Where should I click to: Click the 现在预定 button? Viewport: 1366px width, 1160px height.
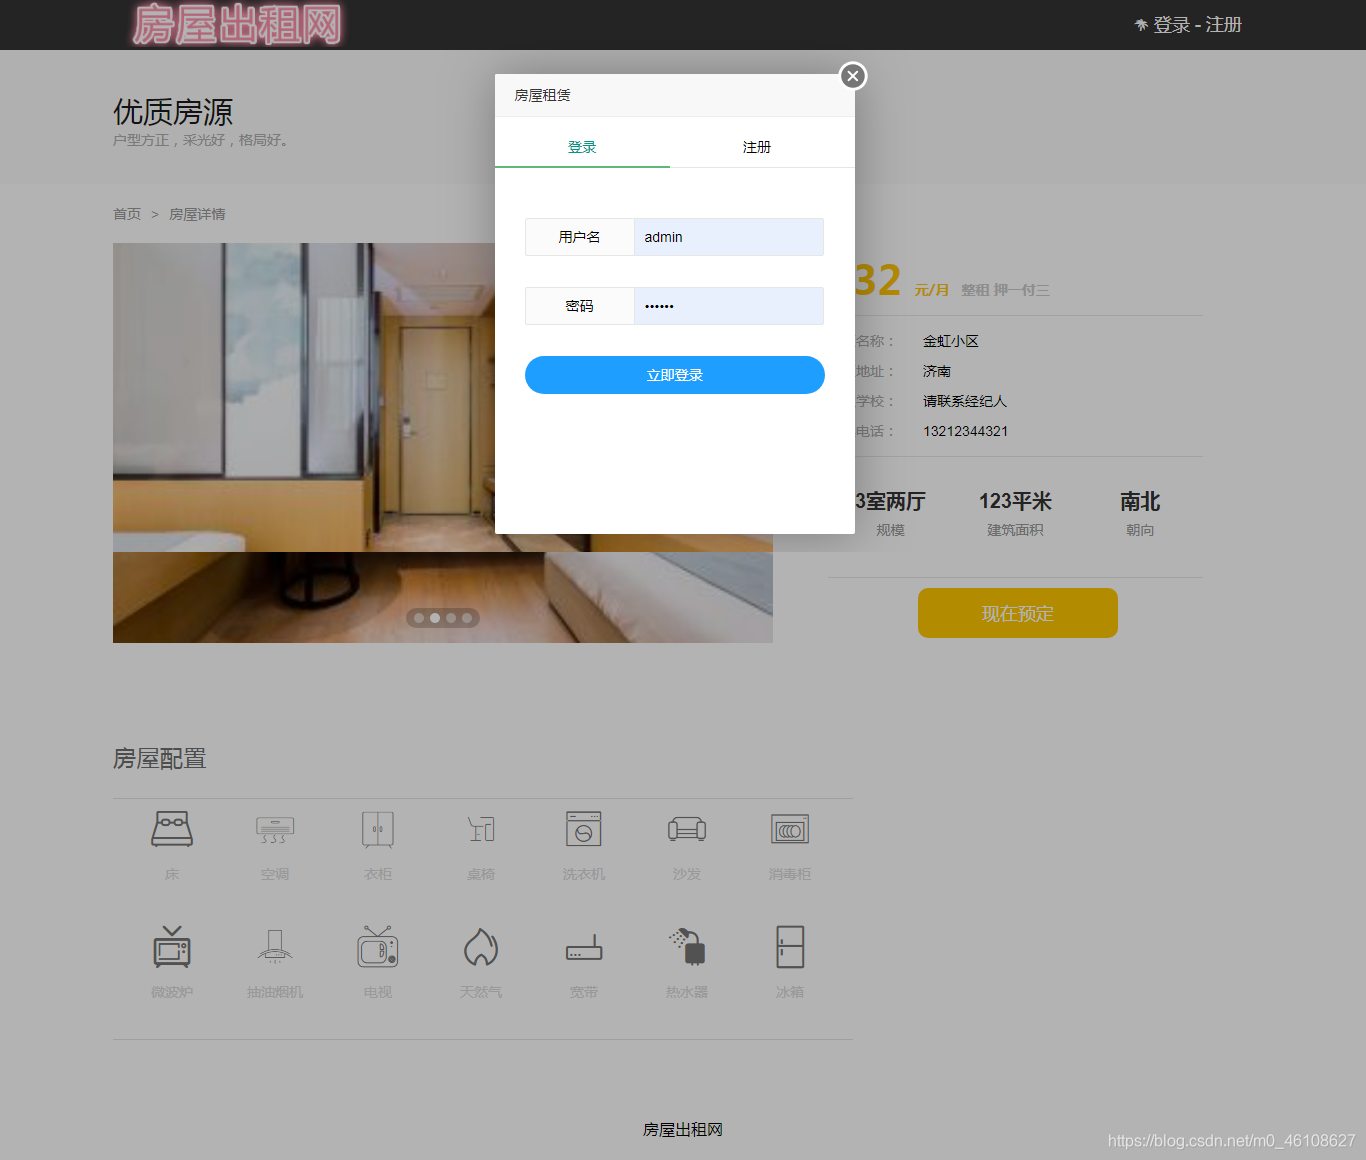coord(1018,613)
